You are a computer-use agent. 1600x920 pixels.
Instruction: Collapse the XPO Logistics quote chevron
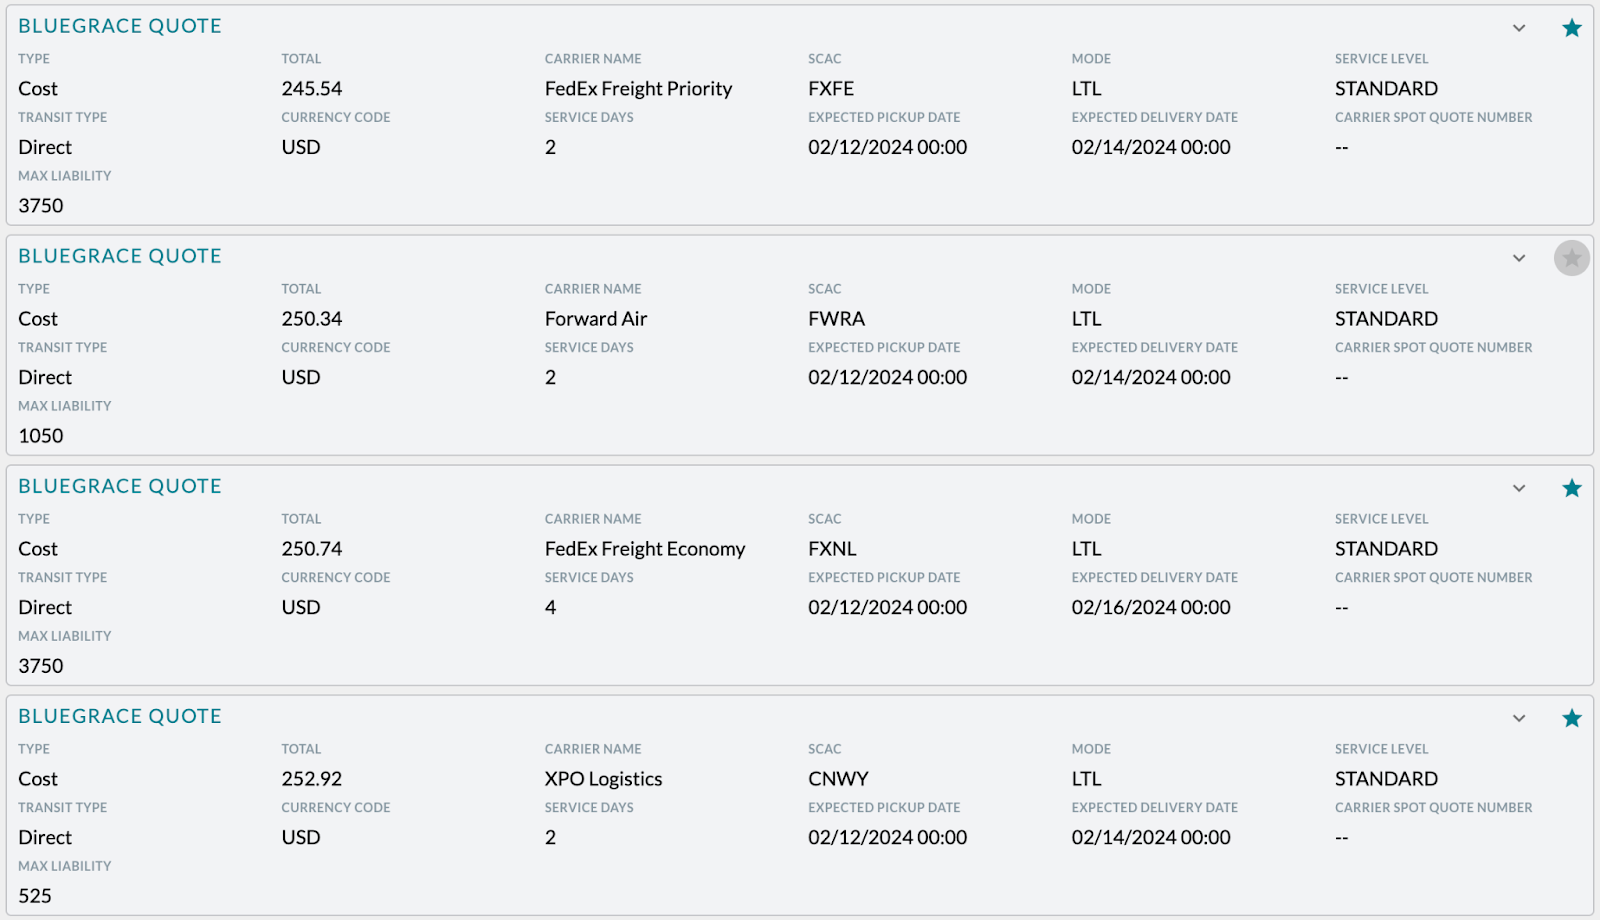click(1518, 718)
